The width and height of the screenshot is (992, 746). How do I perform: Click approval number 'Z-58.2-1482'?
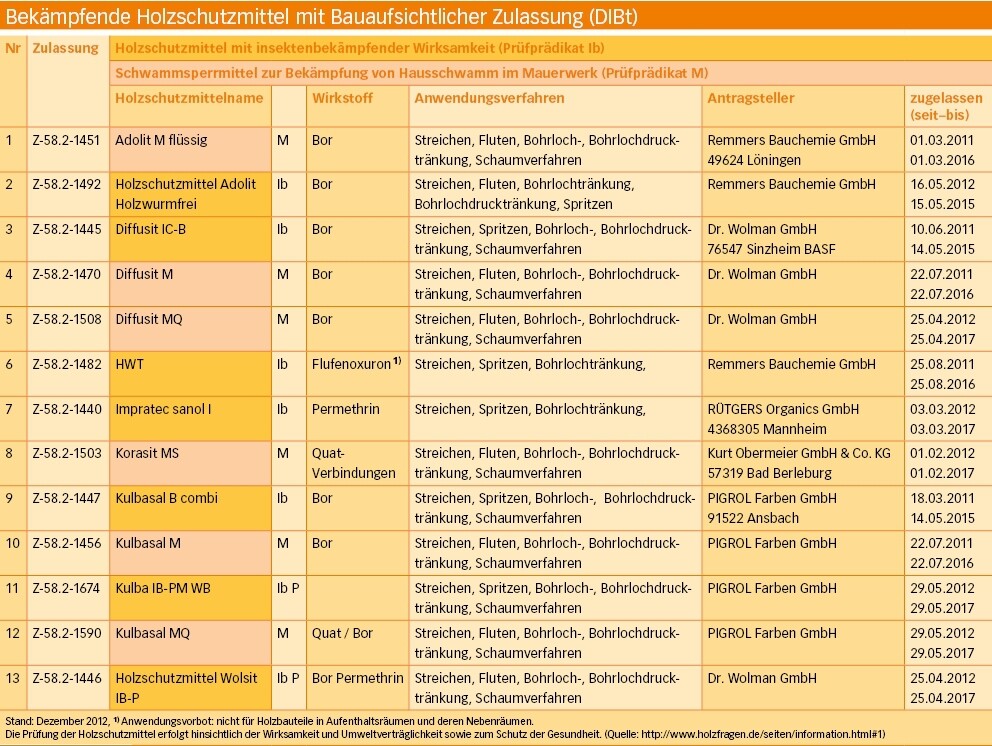66,364
